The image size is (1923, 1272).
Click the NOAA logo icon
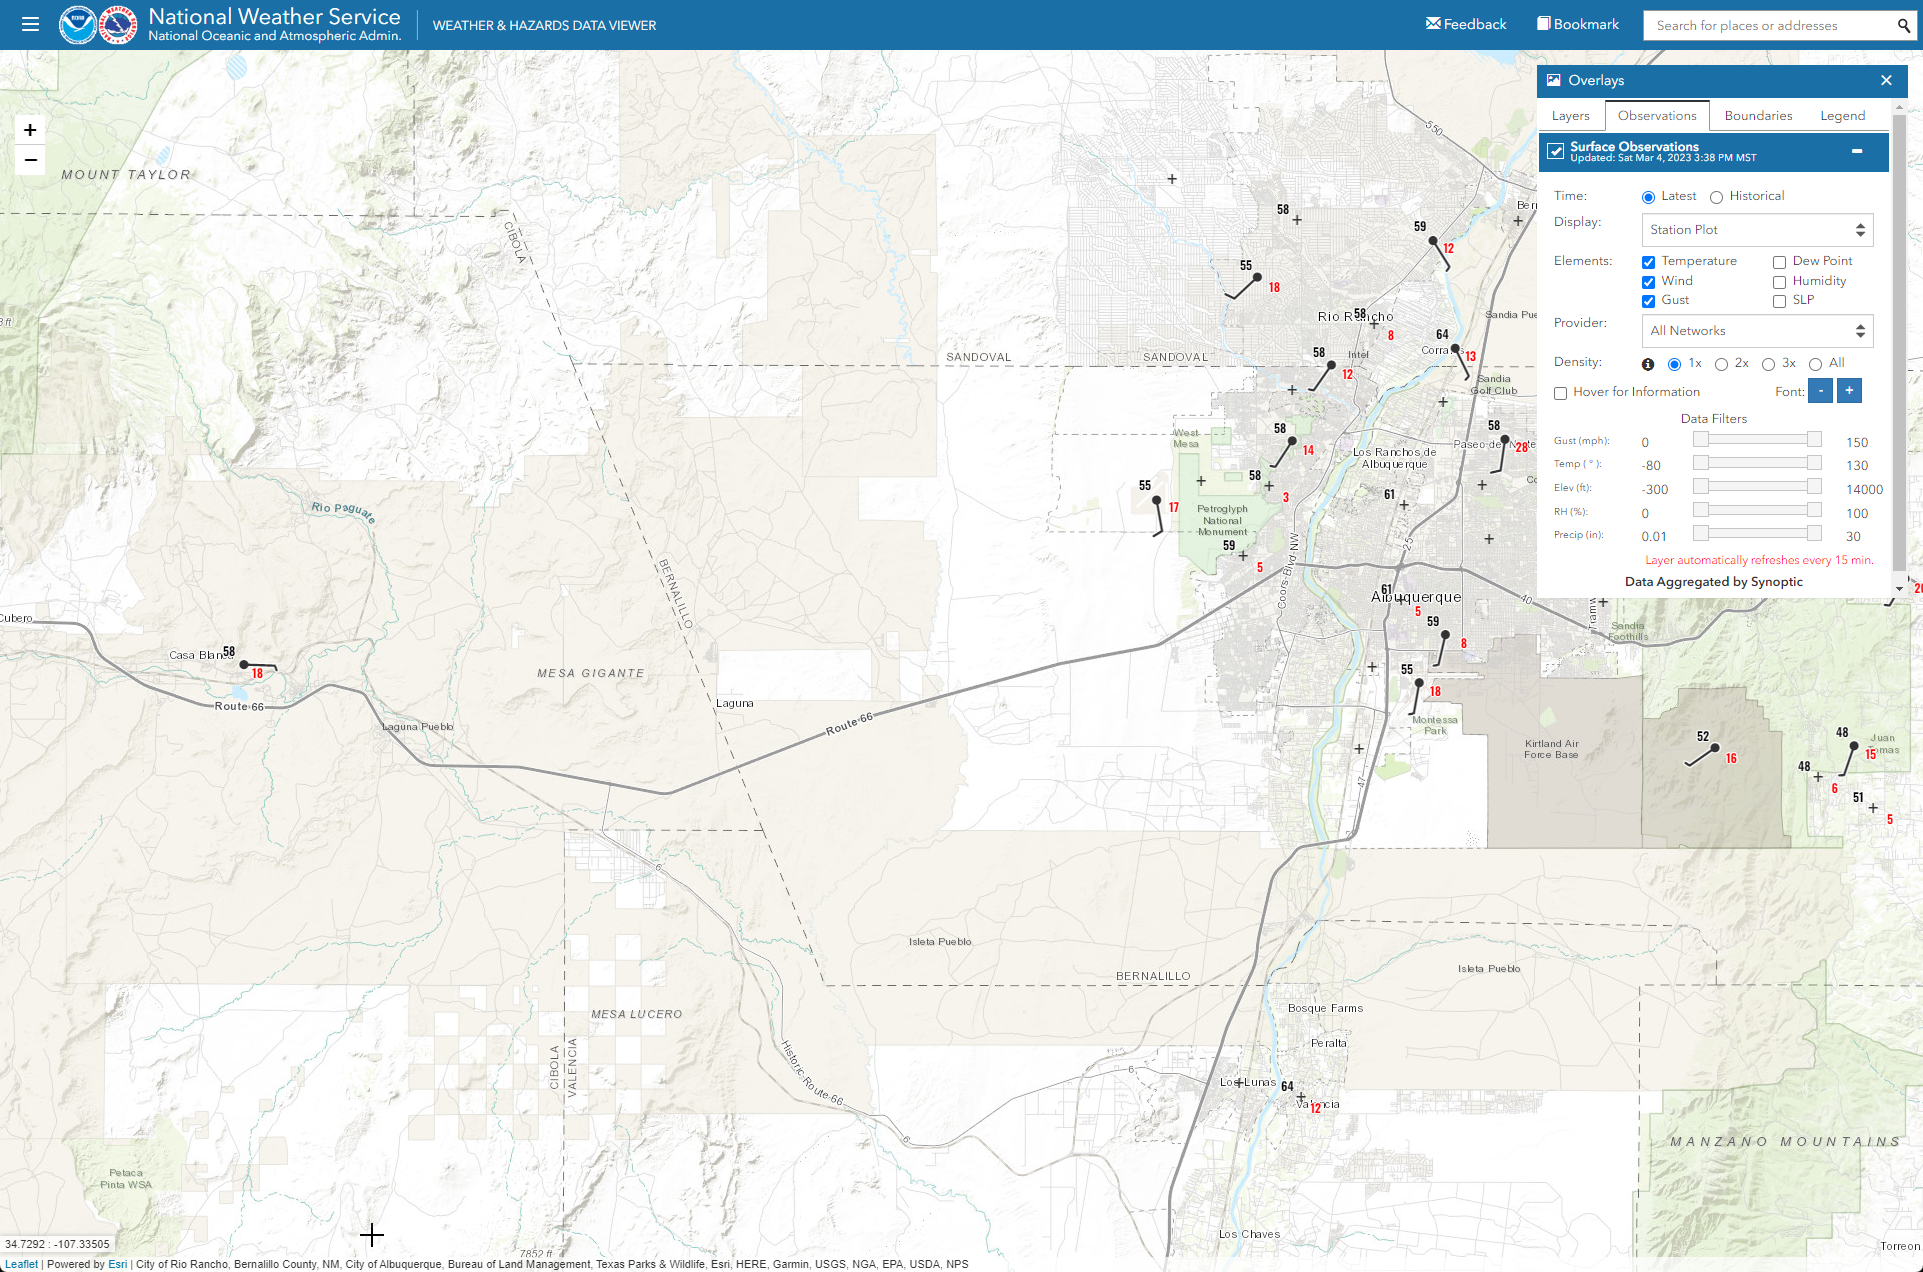(77, 25)
